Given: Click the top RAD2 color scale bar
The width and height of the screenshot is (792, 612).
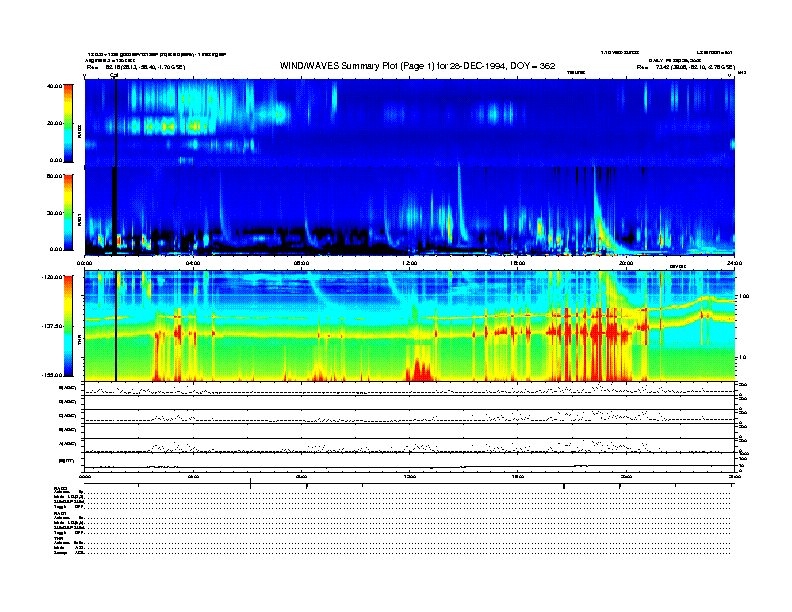Looking at the screenshot, I should (67, 122).
